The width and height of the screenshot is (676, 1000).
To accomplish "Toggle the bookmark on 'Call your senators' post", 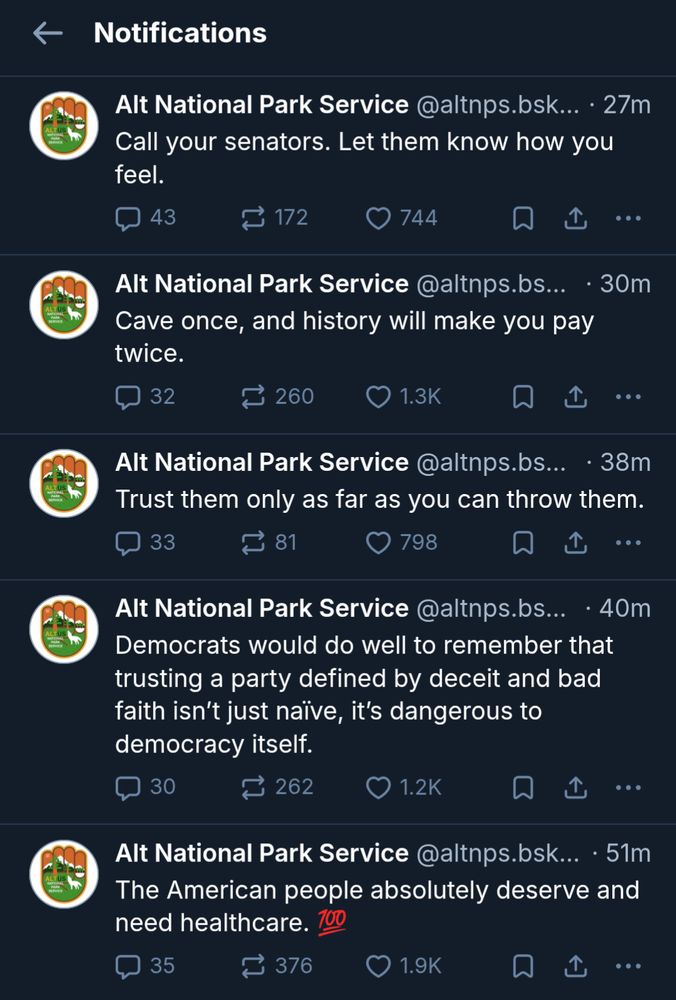I will (522, 217).
